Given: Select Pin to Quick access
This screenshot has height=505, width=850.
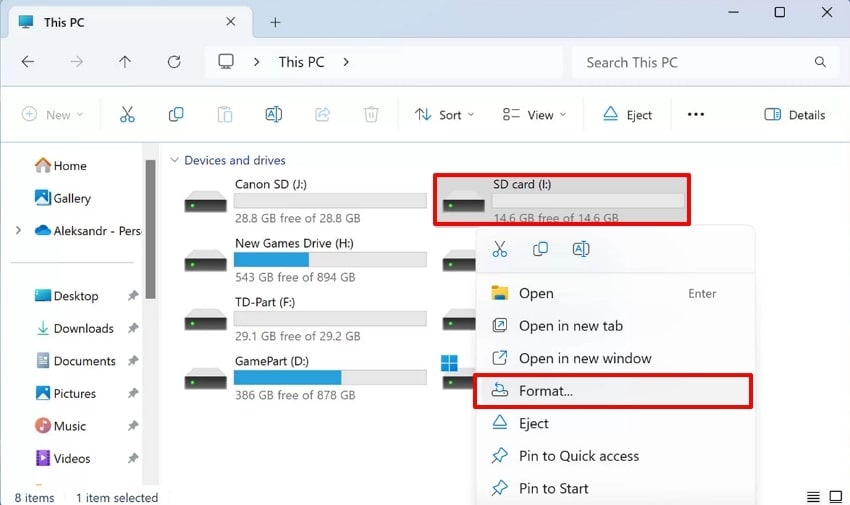Looking at the screenshot, I should [x=613, y=456].
